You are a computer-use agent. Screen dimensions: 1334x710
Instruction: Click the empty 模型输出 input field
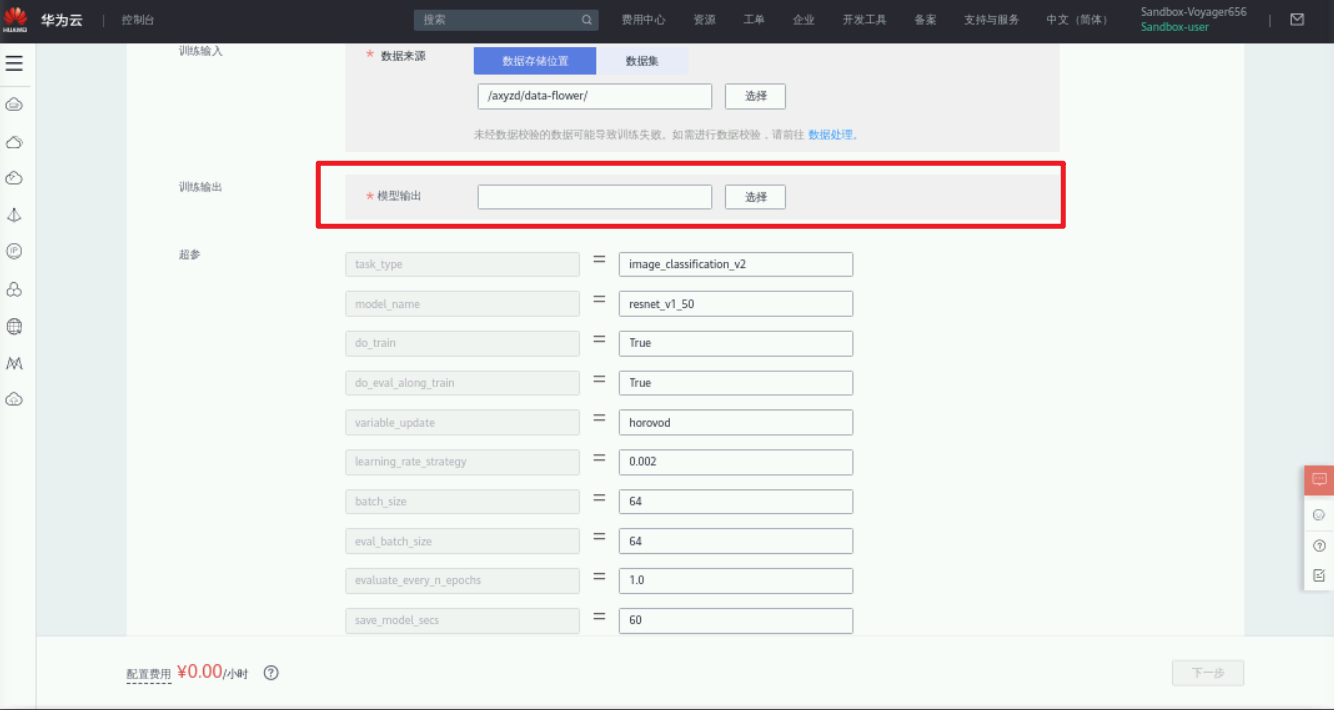595,197
